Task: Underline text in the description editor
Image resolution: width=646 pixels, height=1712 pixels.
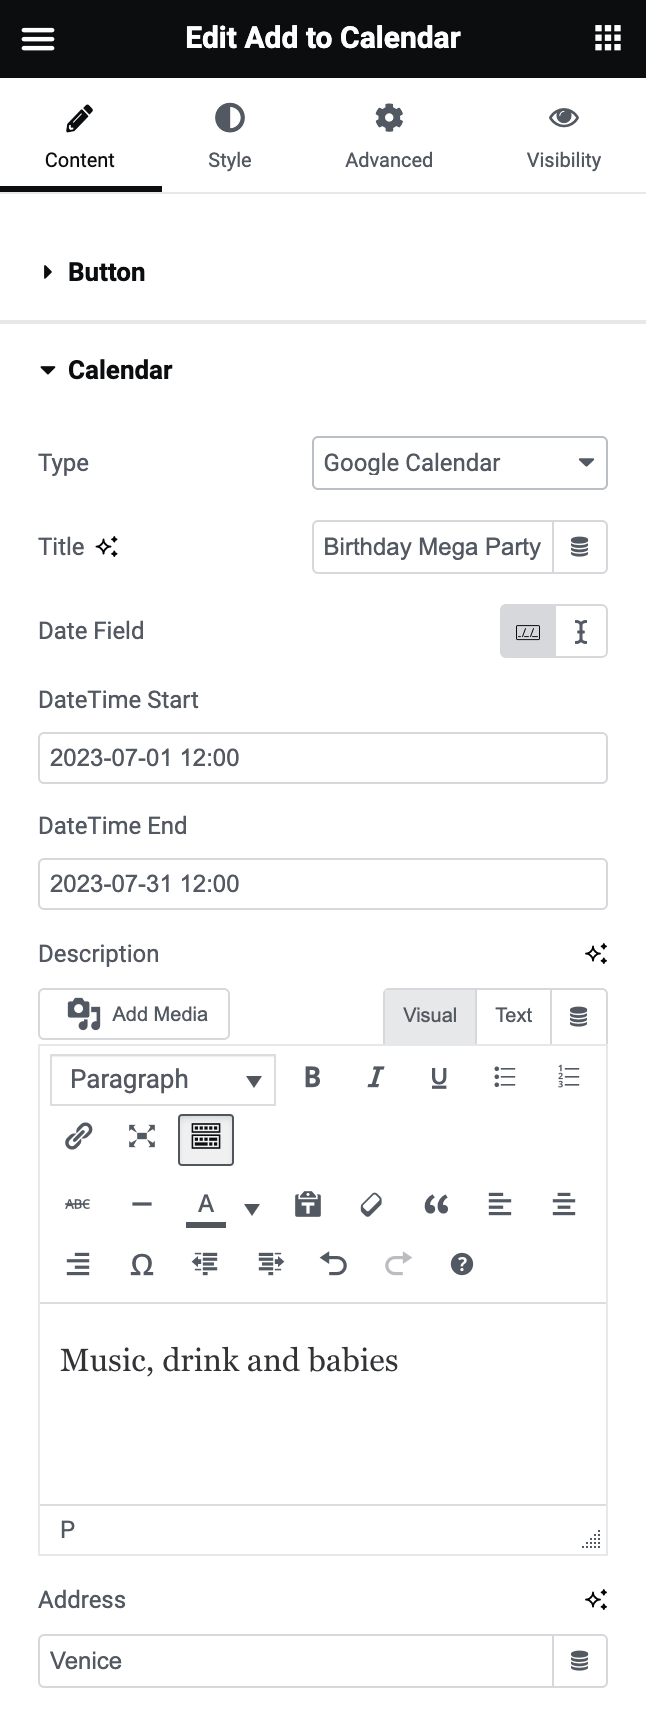Action: pos(439,1078)
